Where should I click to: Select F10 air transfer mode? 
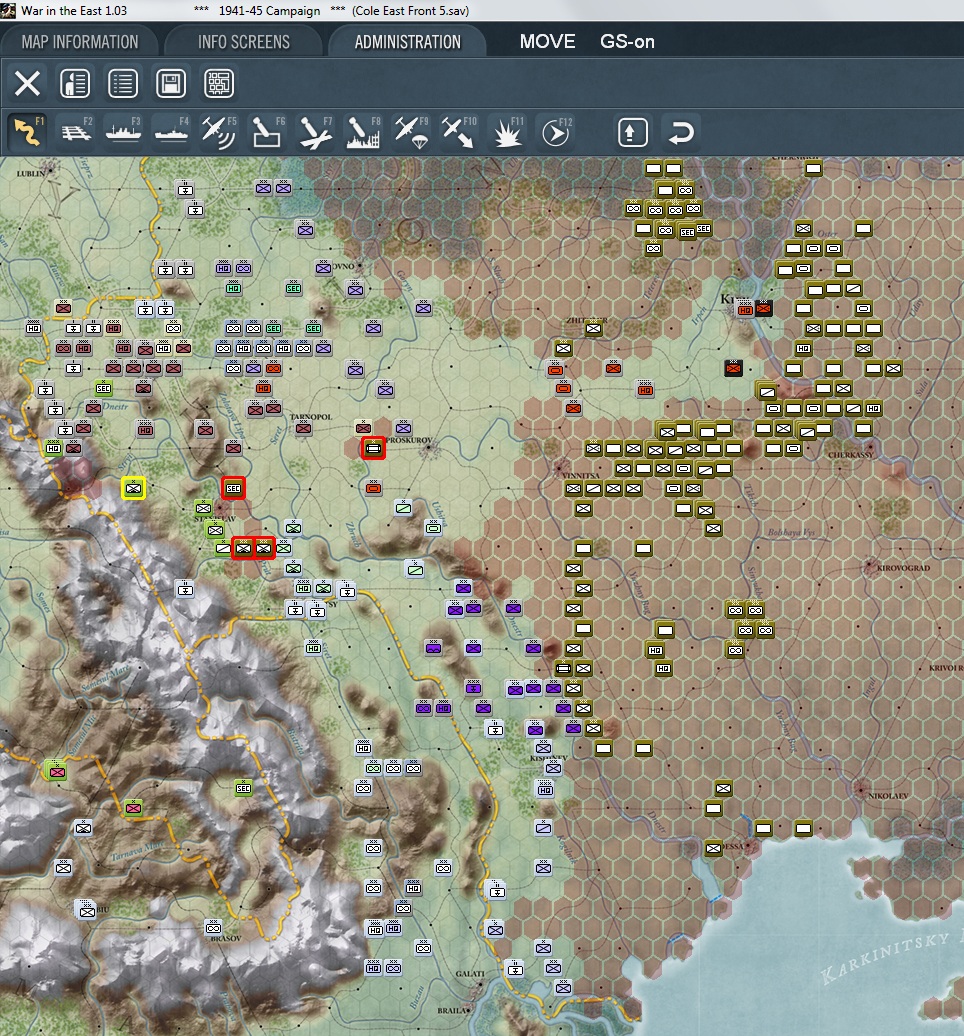click(x=459, y=131)
